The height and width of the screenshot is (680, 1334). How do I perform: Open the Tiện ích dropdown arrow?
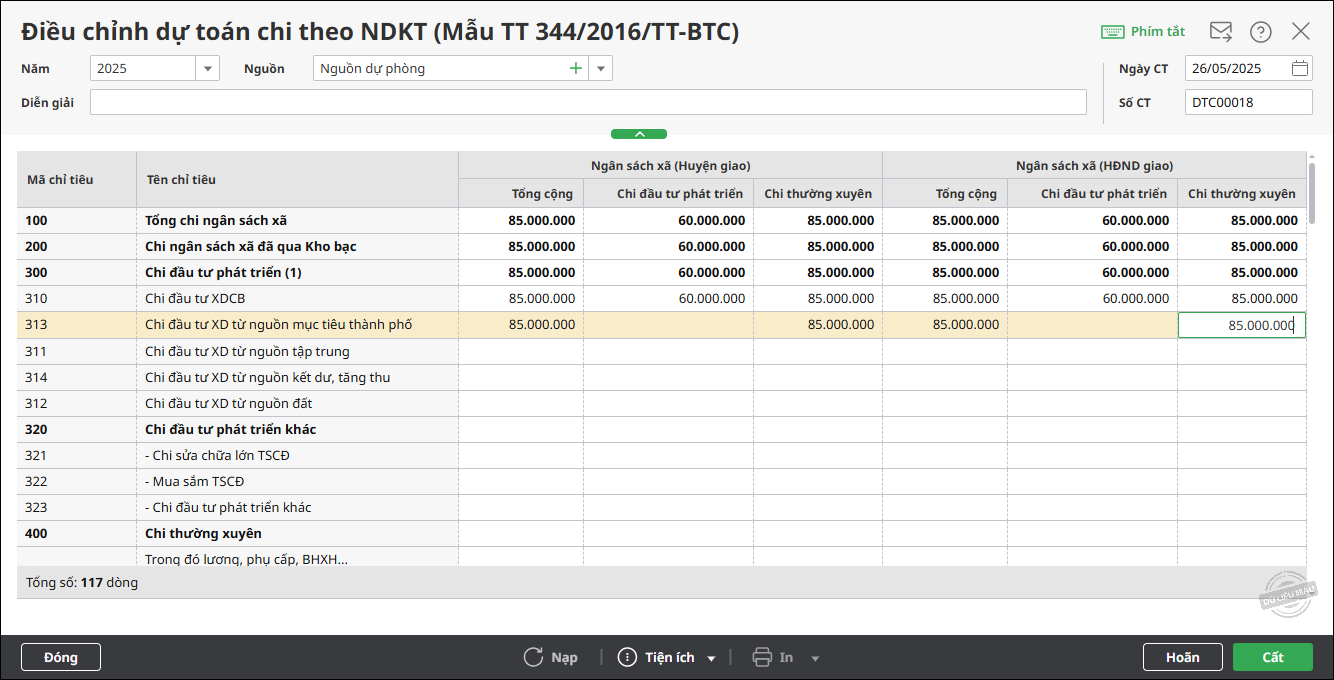[711, 658]
